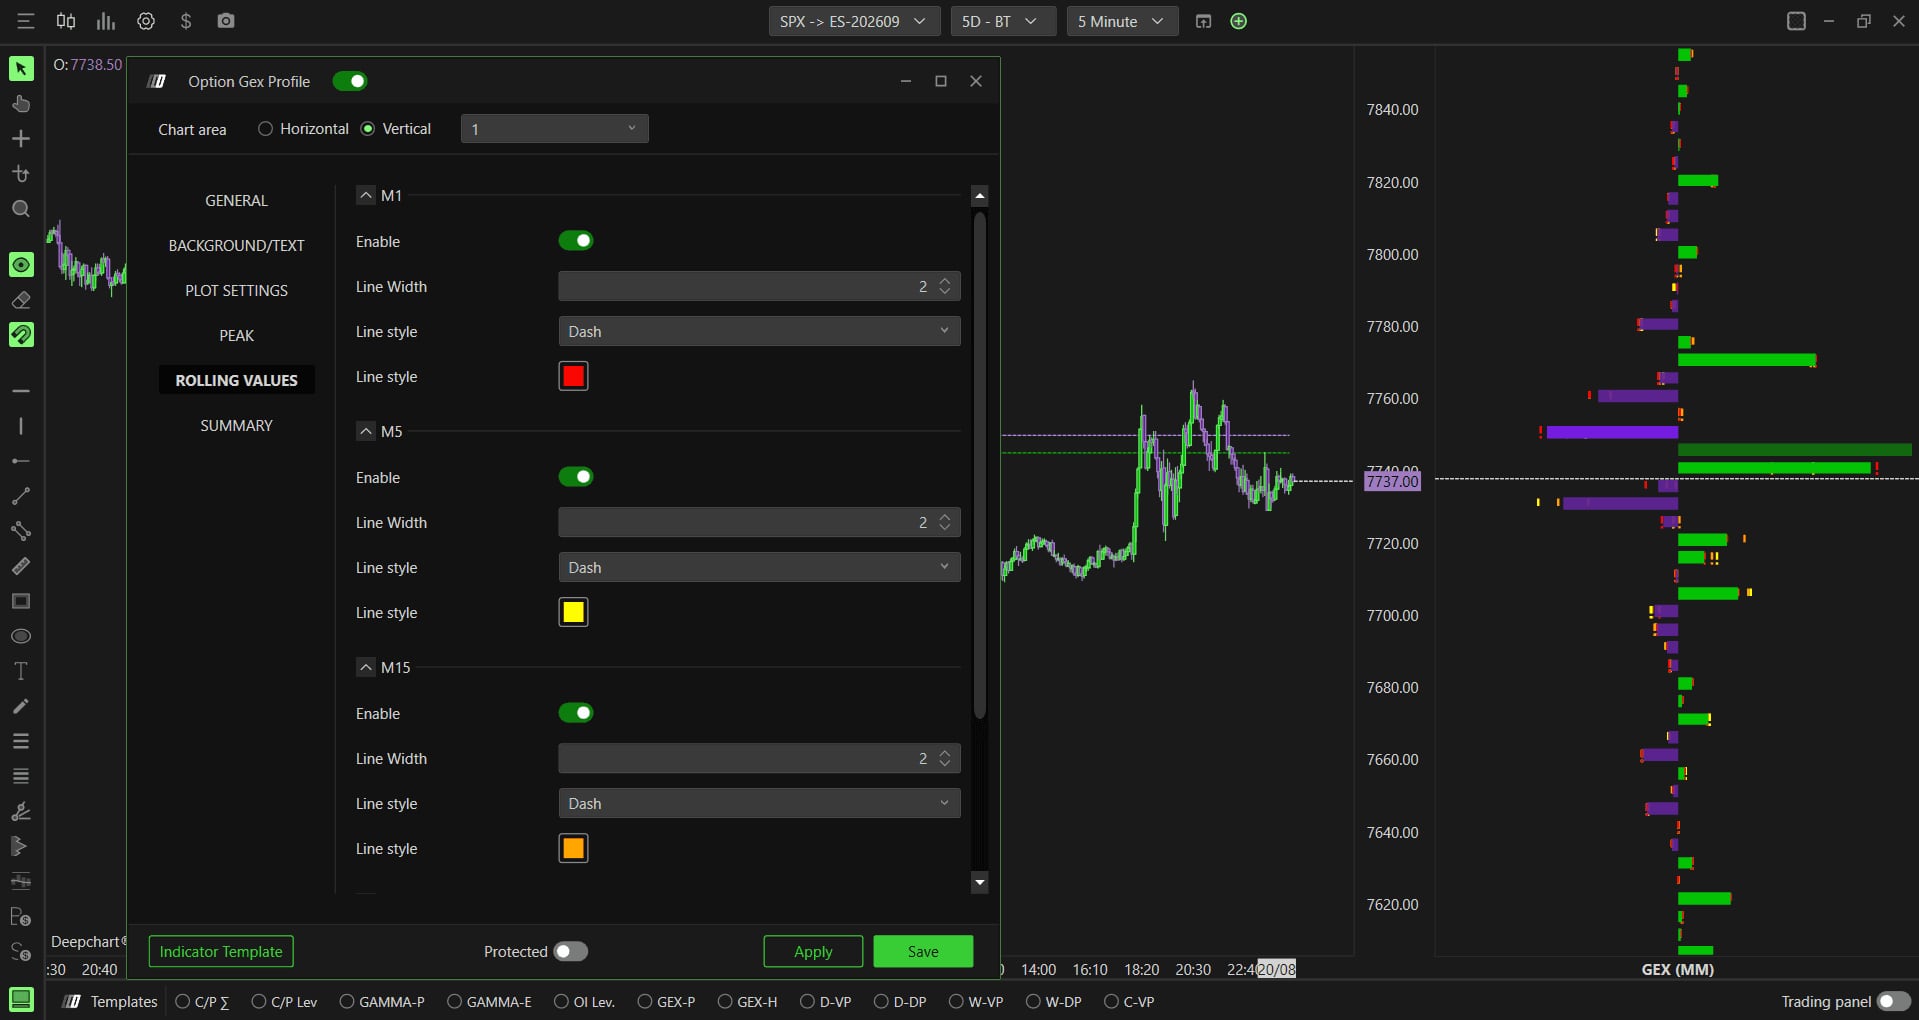
Task: Select the text tool icon
Action: pos(21,671)
